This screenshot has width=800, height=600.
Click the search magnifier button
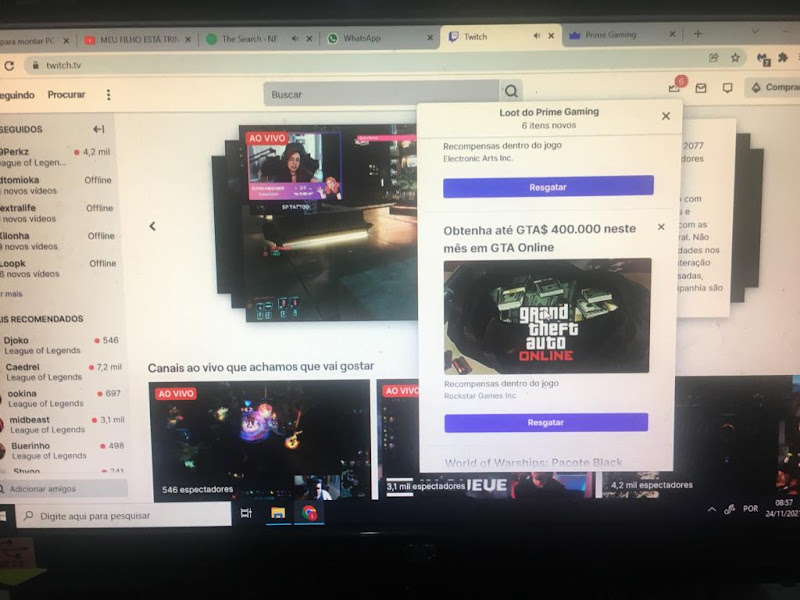[511, 91]
